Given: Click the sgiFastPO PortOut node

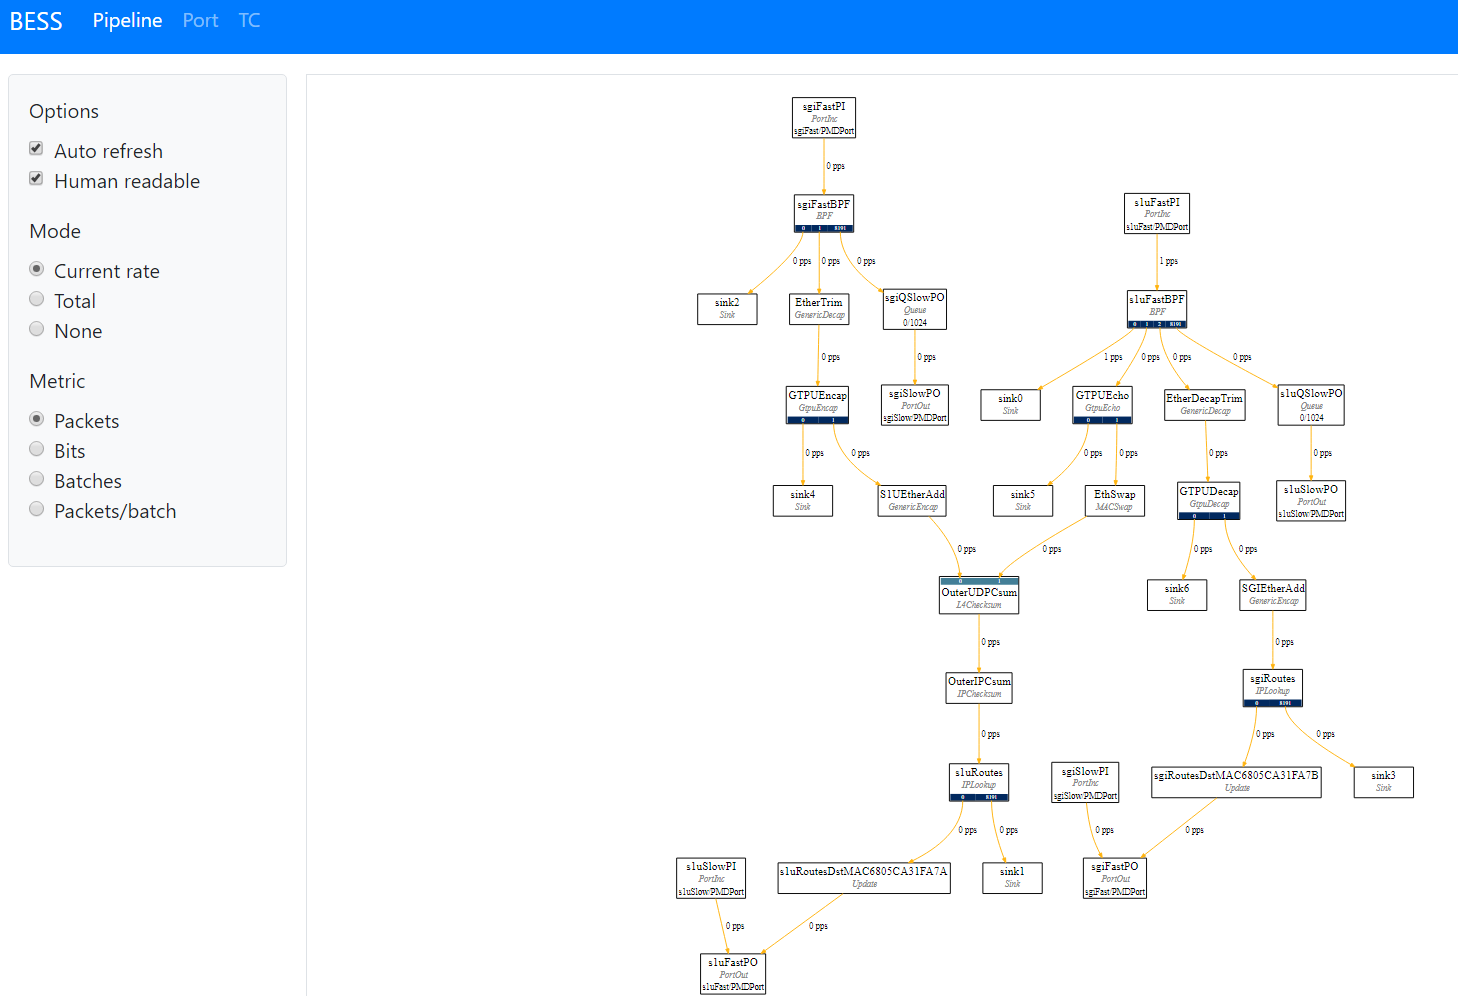Looking at the screenshot, I should point(1115,879).
